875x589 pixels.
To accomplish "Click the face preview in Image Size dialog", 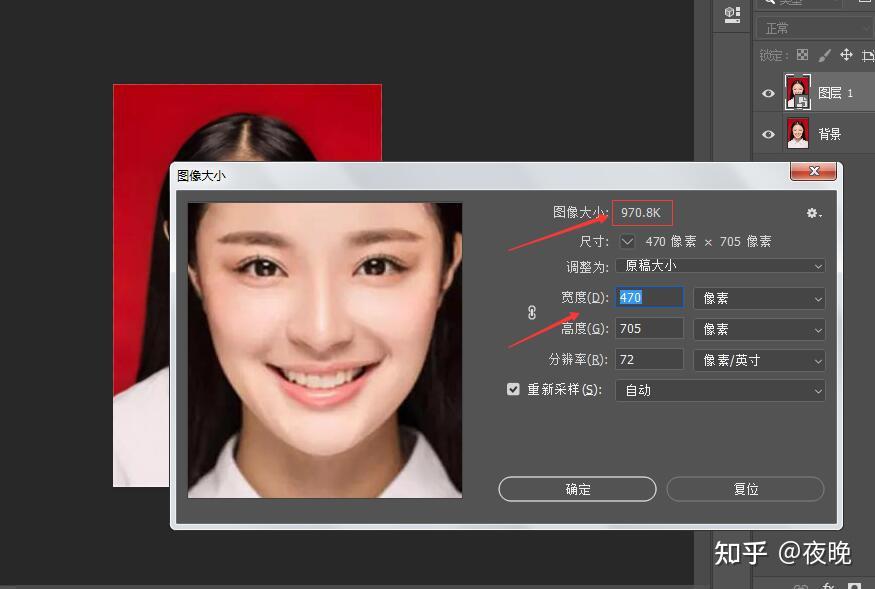I will 325,350.
